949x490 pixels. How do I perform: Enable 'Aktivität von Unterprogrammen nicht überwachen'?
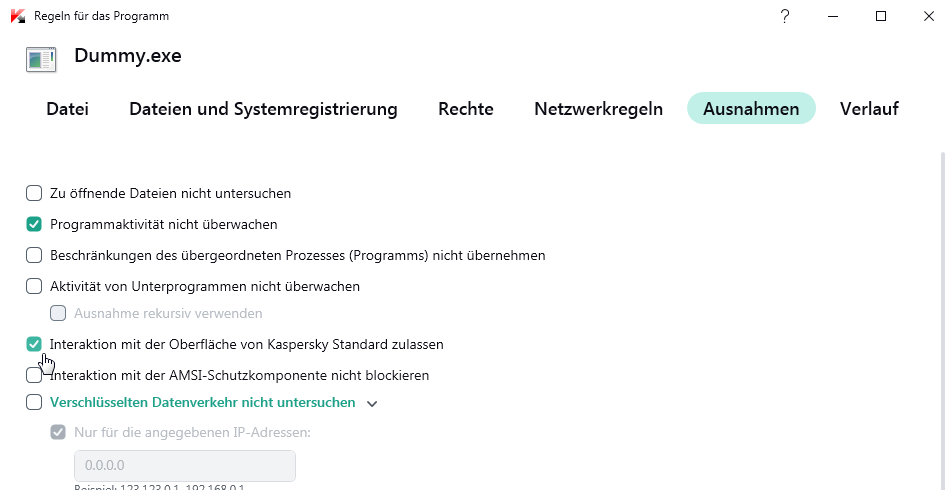[34, 286]
